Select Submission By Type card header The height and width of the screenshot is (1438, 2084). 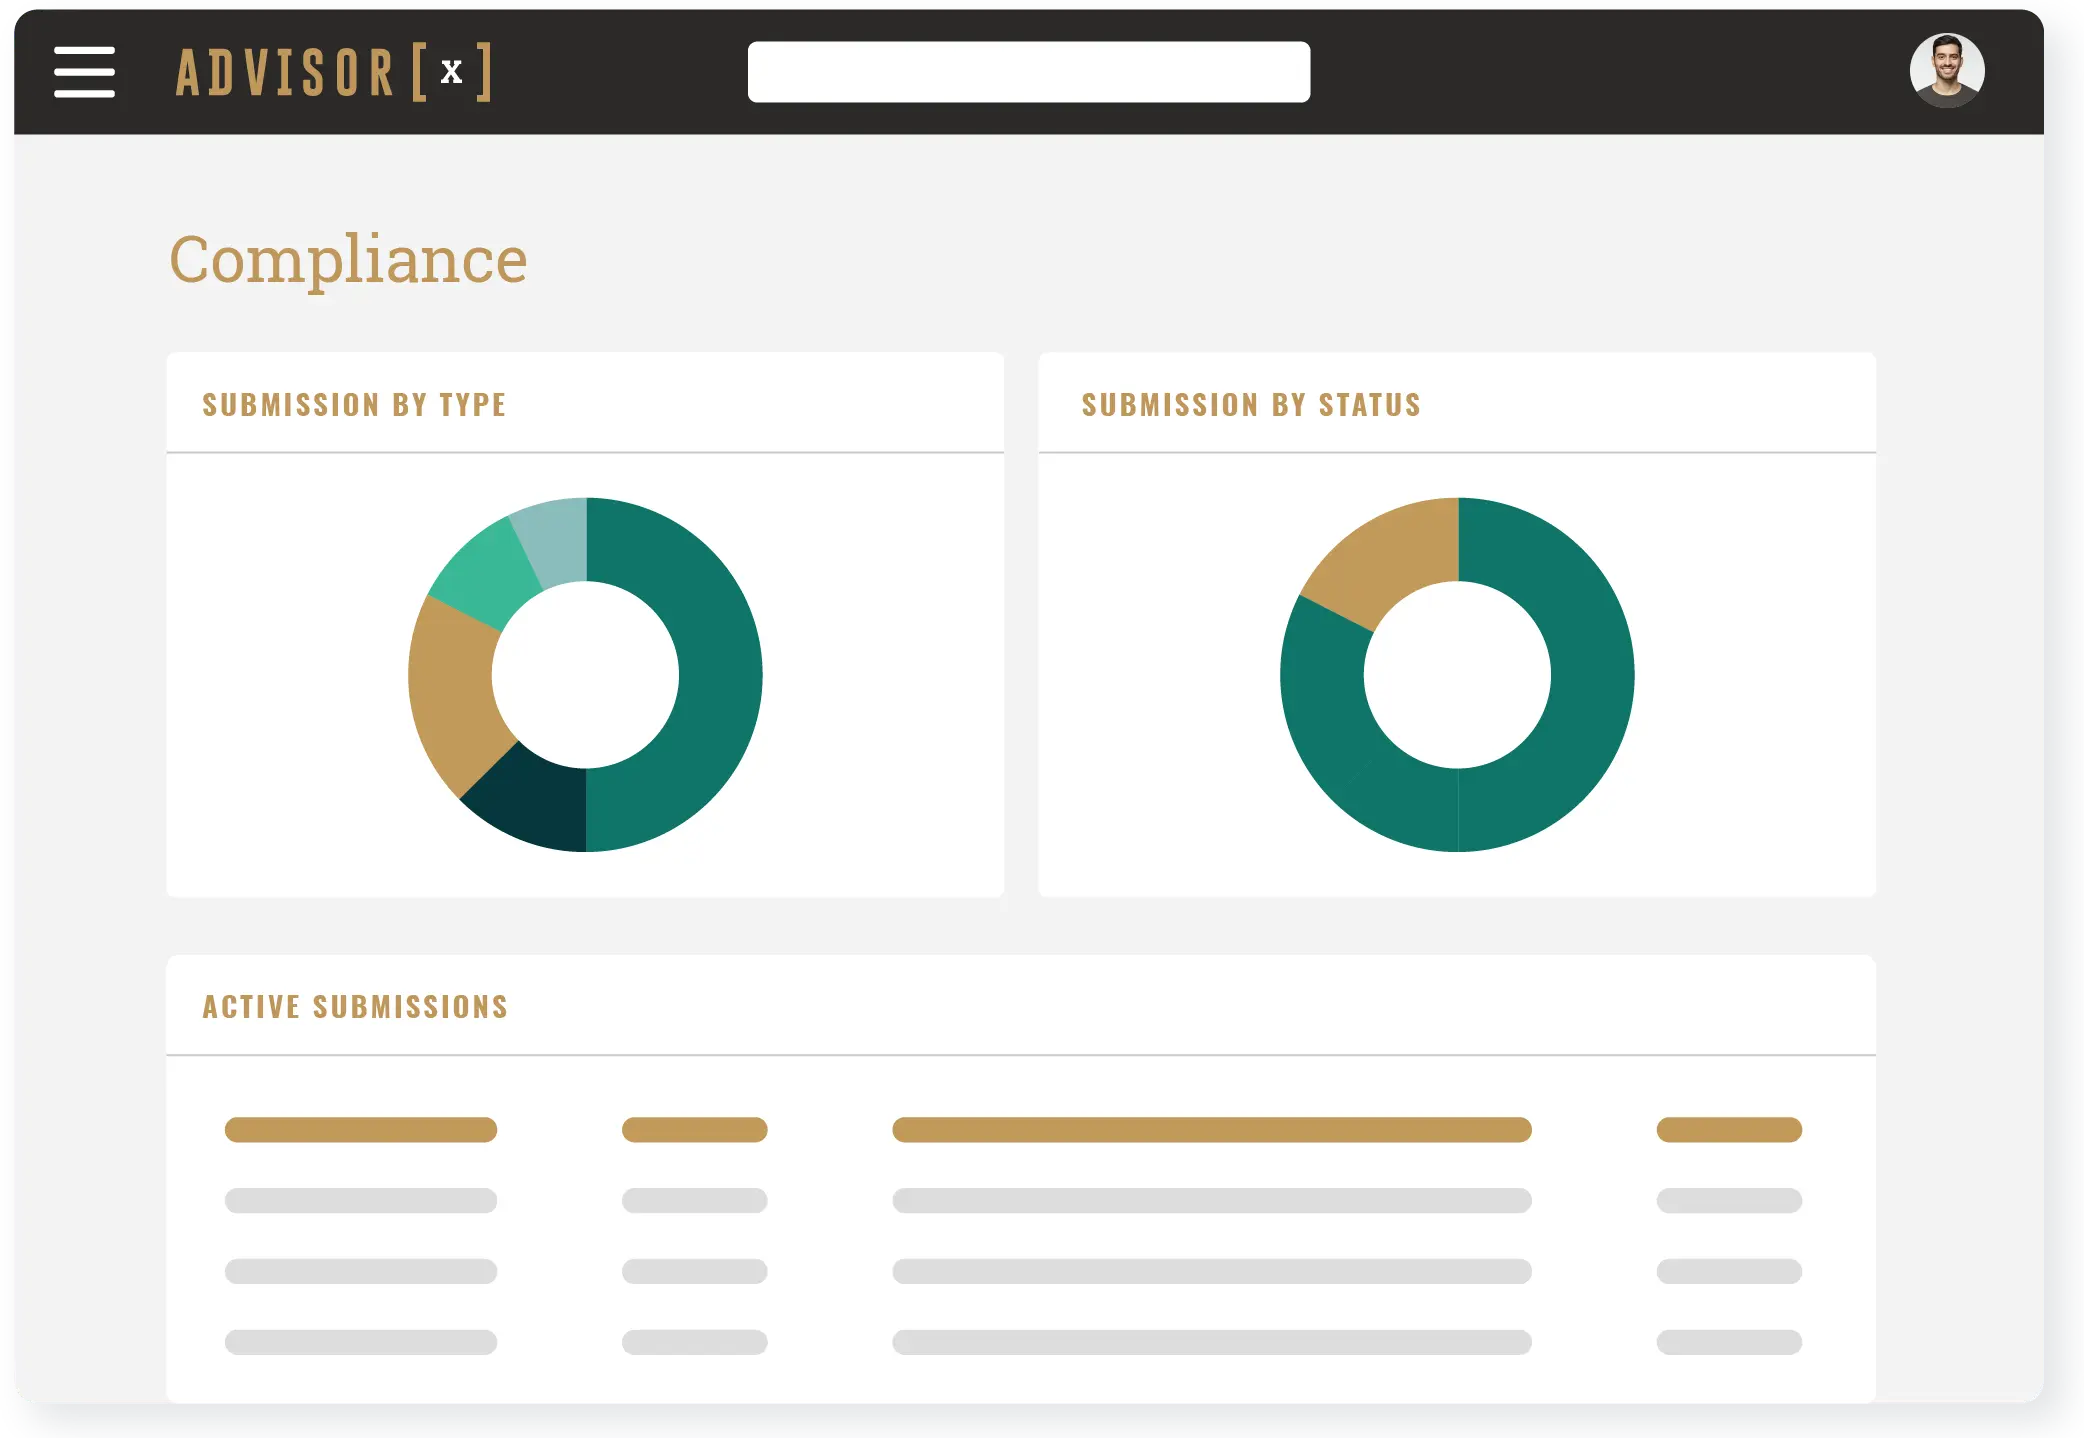354,404
